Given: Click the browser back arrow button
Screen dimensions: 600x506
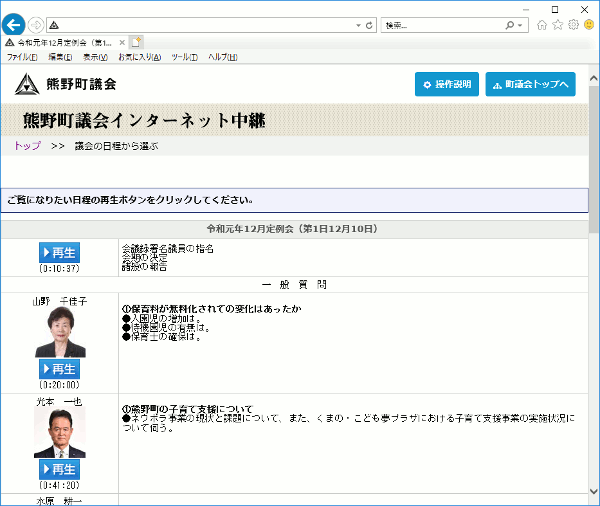Looking at the screenshot, I should [13, 25].
